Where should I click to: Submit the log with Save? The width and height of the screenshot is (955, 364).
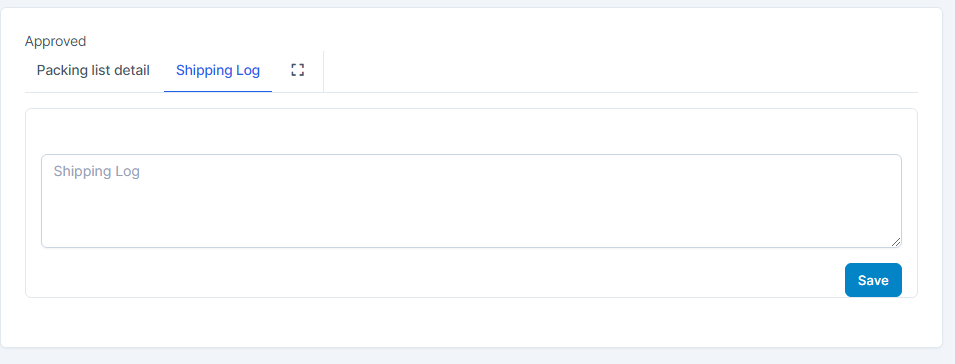(873, 280)
